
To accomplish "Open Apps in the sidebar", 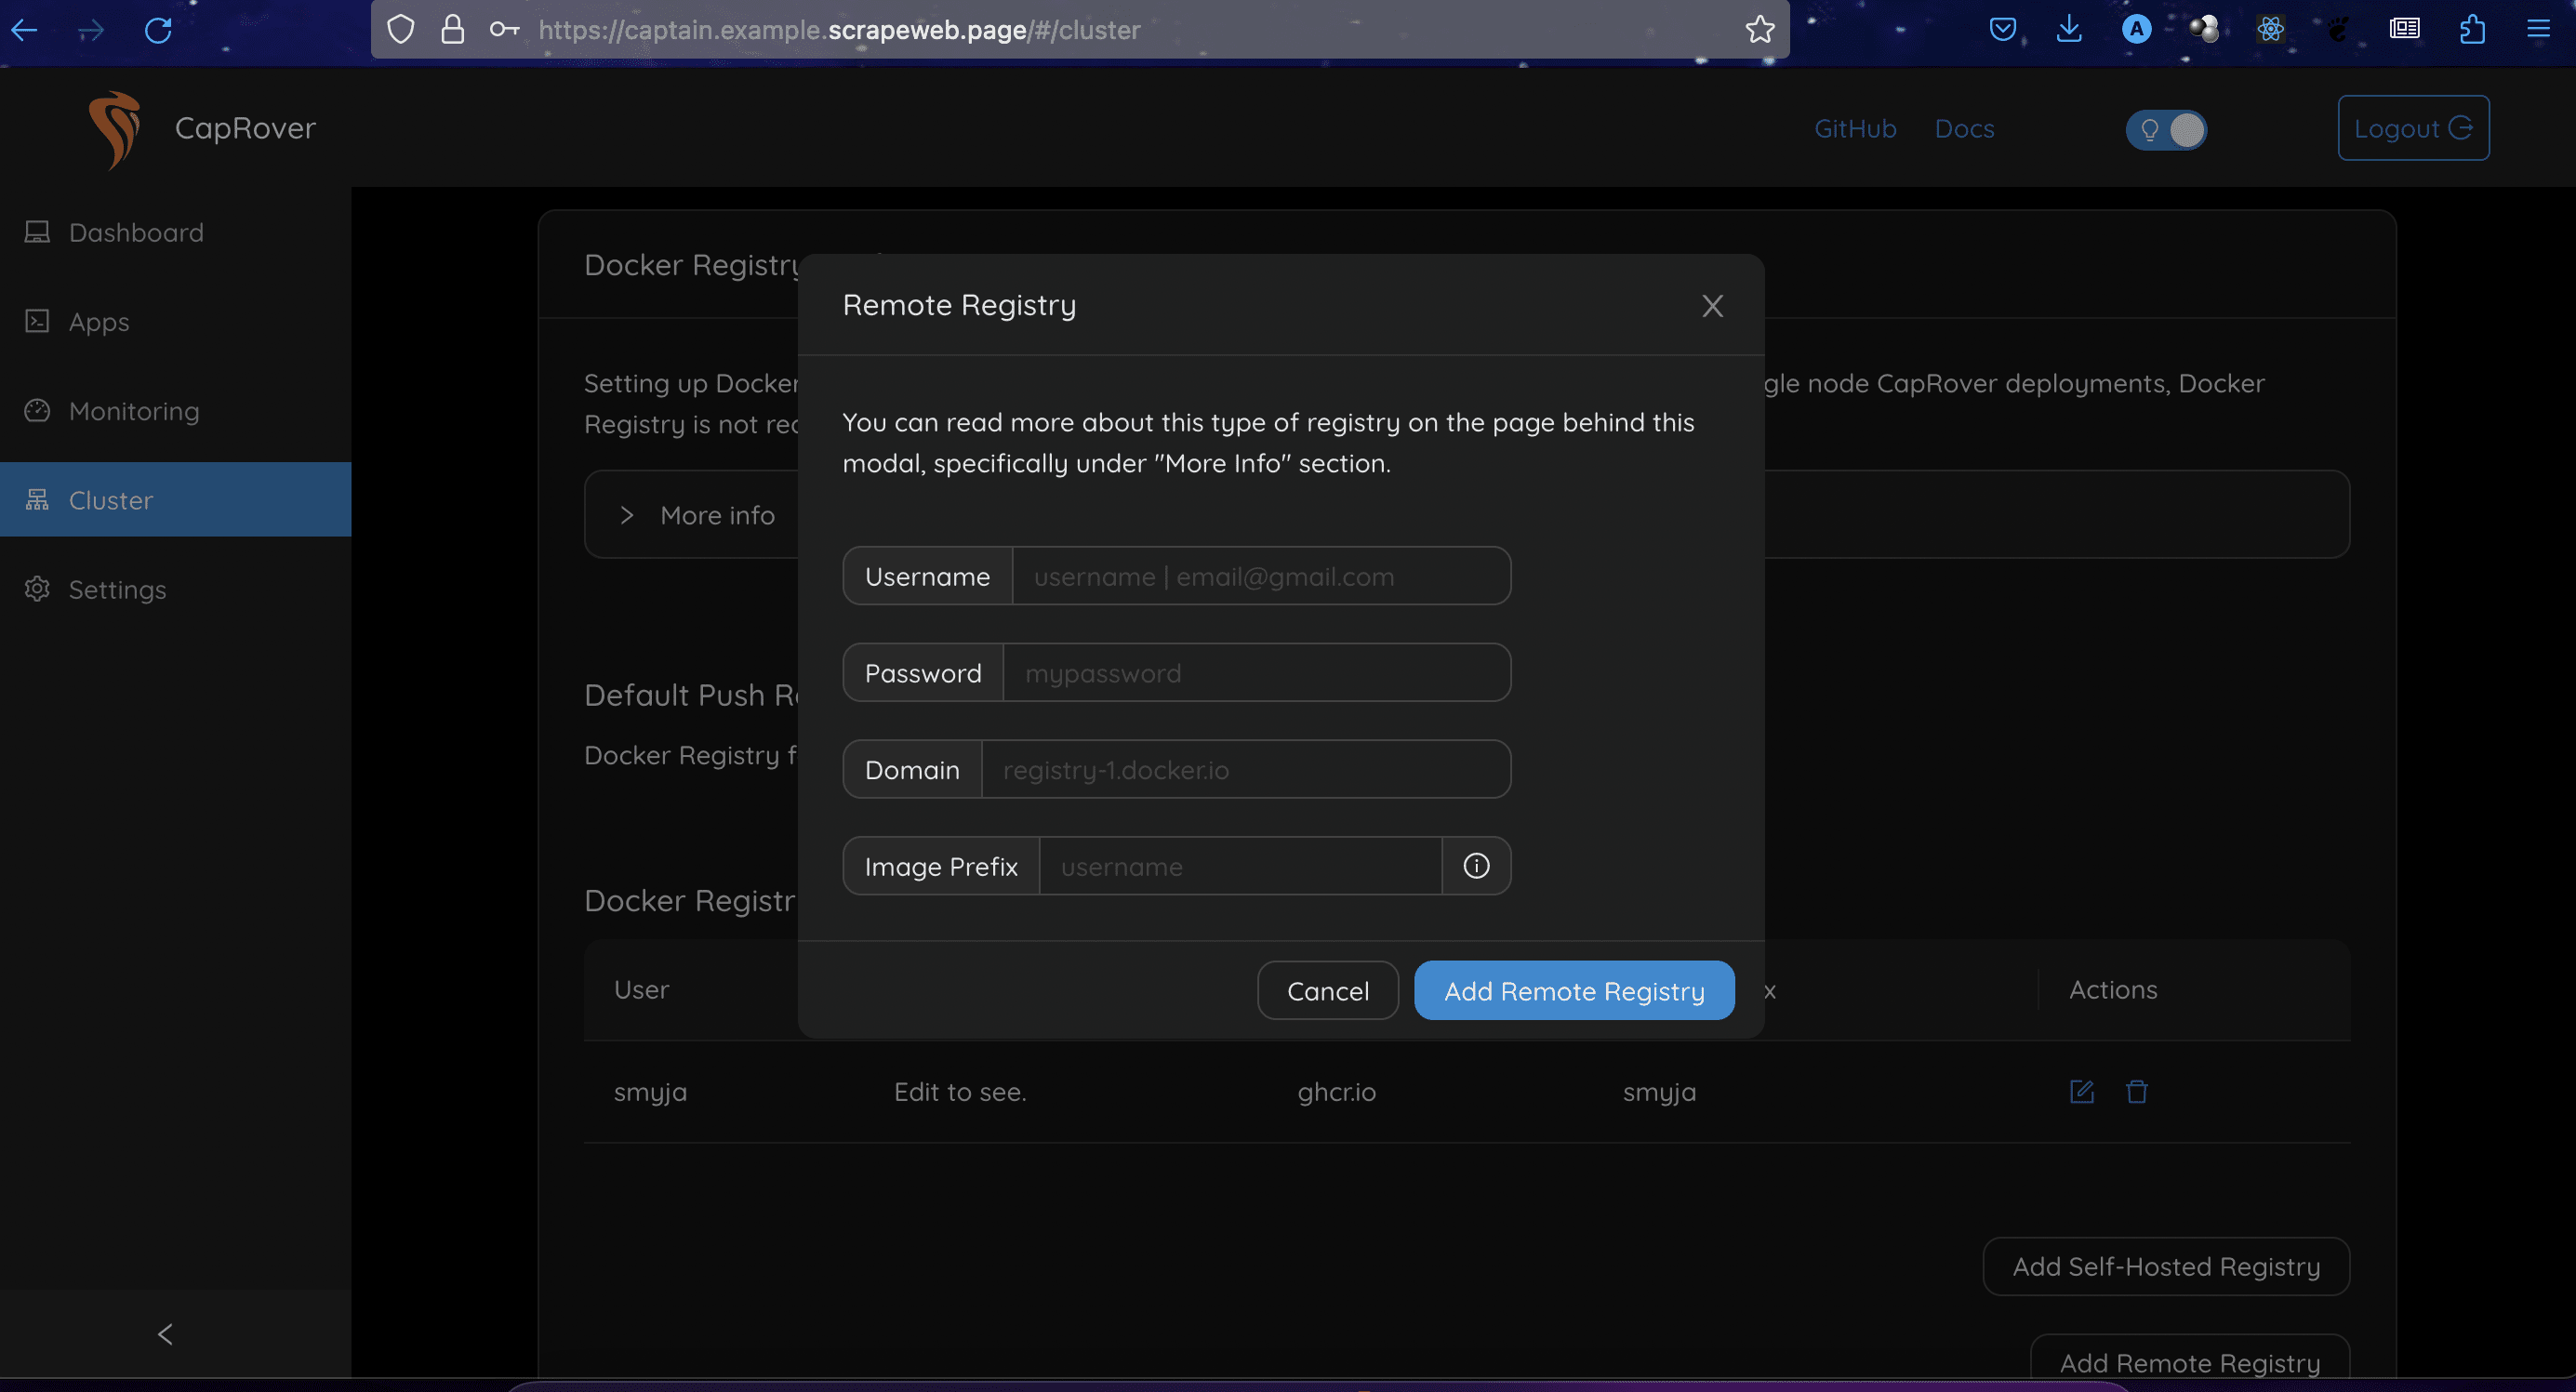I will pyautogui.click(x=99, y=322).
